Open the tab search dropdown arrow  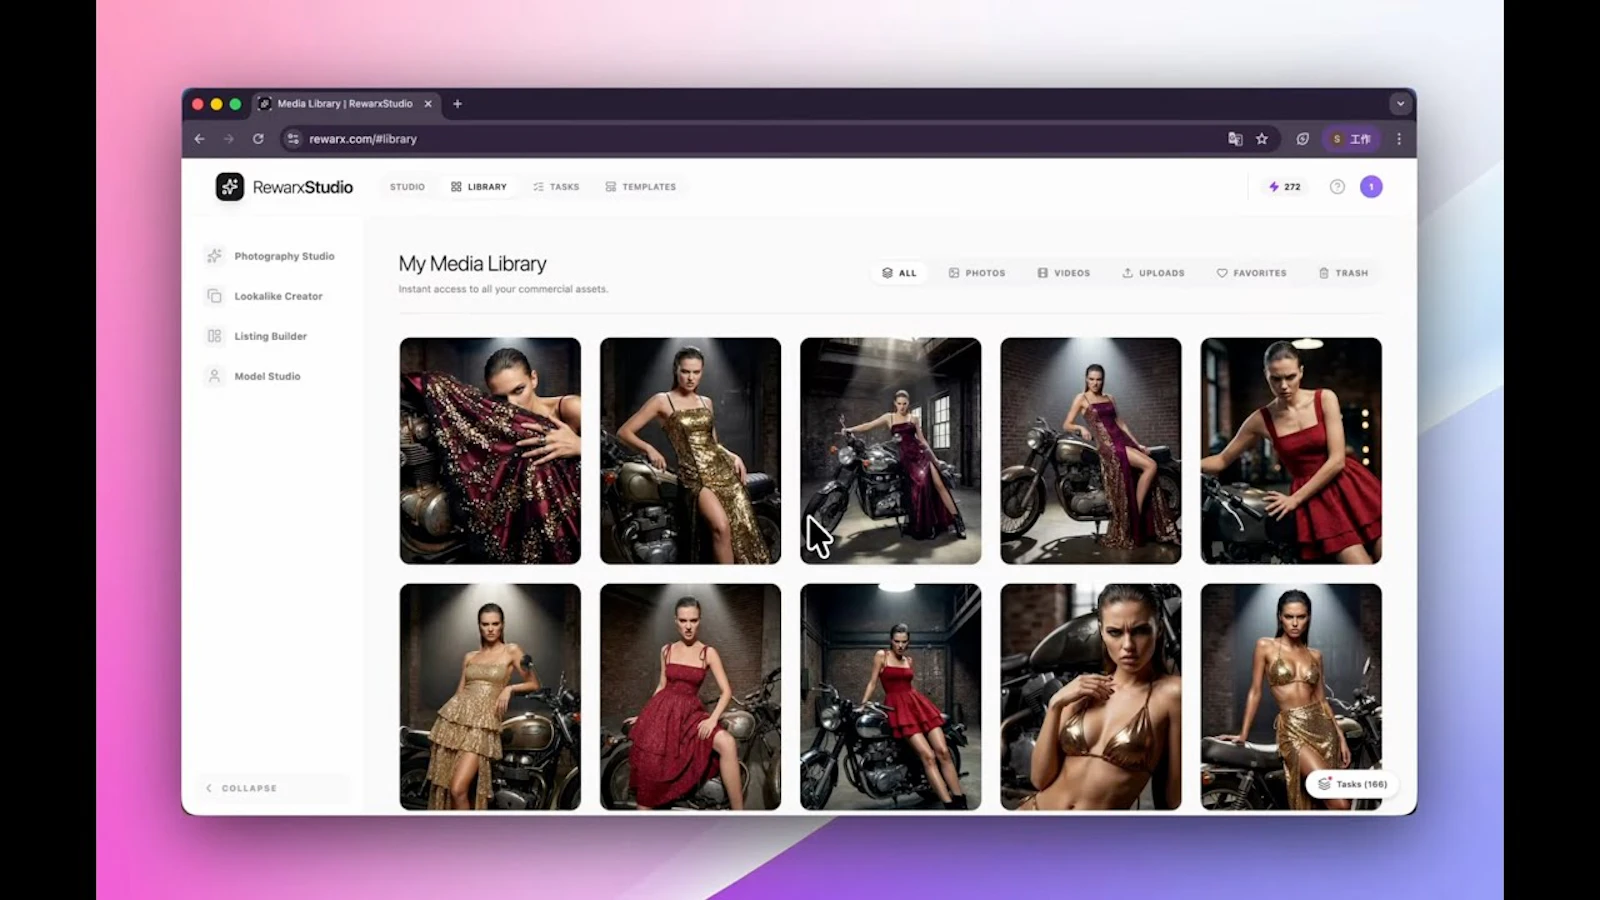1400,104
